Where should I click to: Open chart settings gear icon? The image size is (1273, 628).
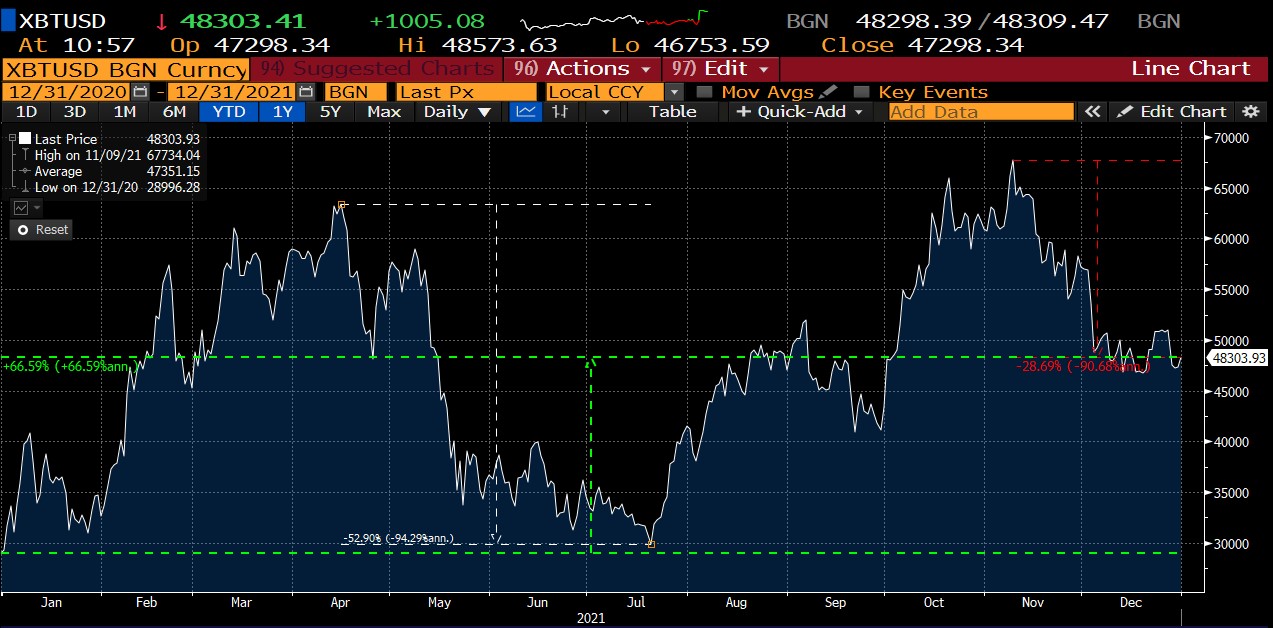pos(1251,112)
